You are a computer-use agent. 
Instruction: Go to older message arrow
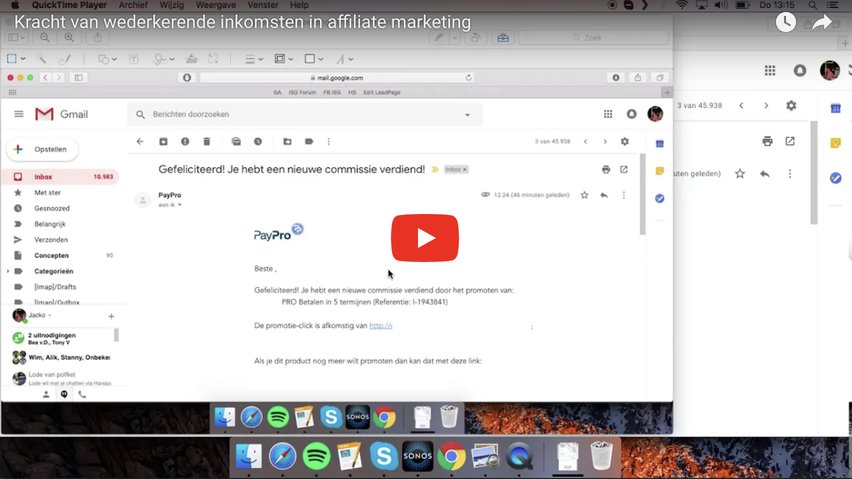click(x=605, y=142)
